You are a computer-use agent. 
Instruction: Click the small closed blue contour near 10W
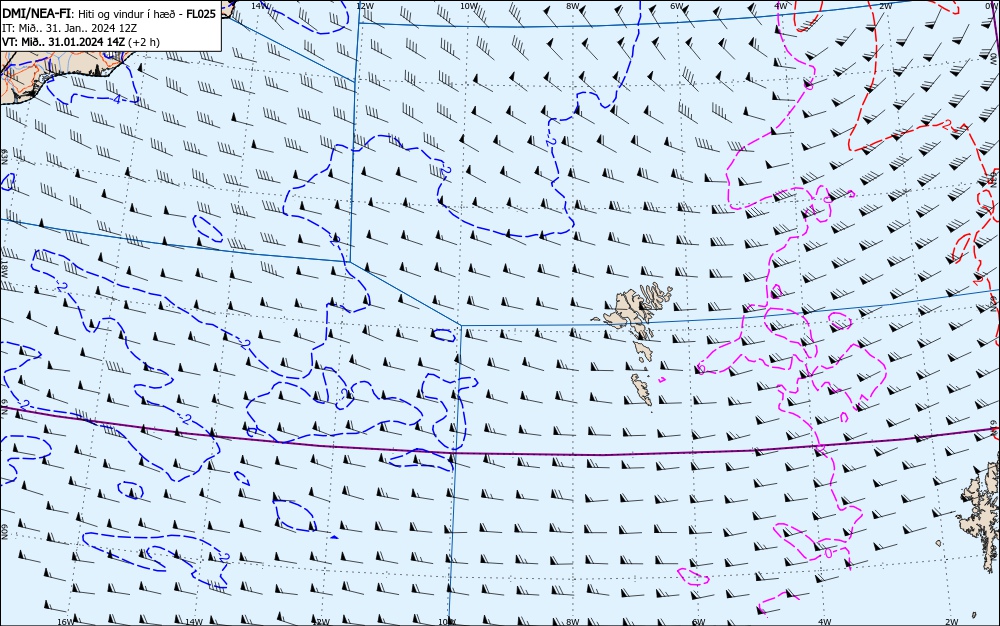tap(444, 335)
